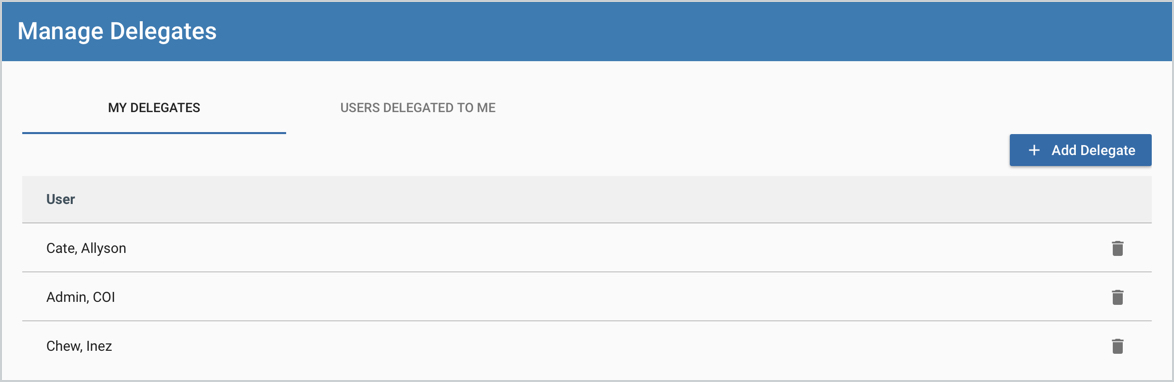Click the Manage Delegates page title
Screen dimensions: 1174x382
point(117,31)
